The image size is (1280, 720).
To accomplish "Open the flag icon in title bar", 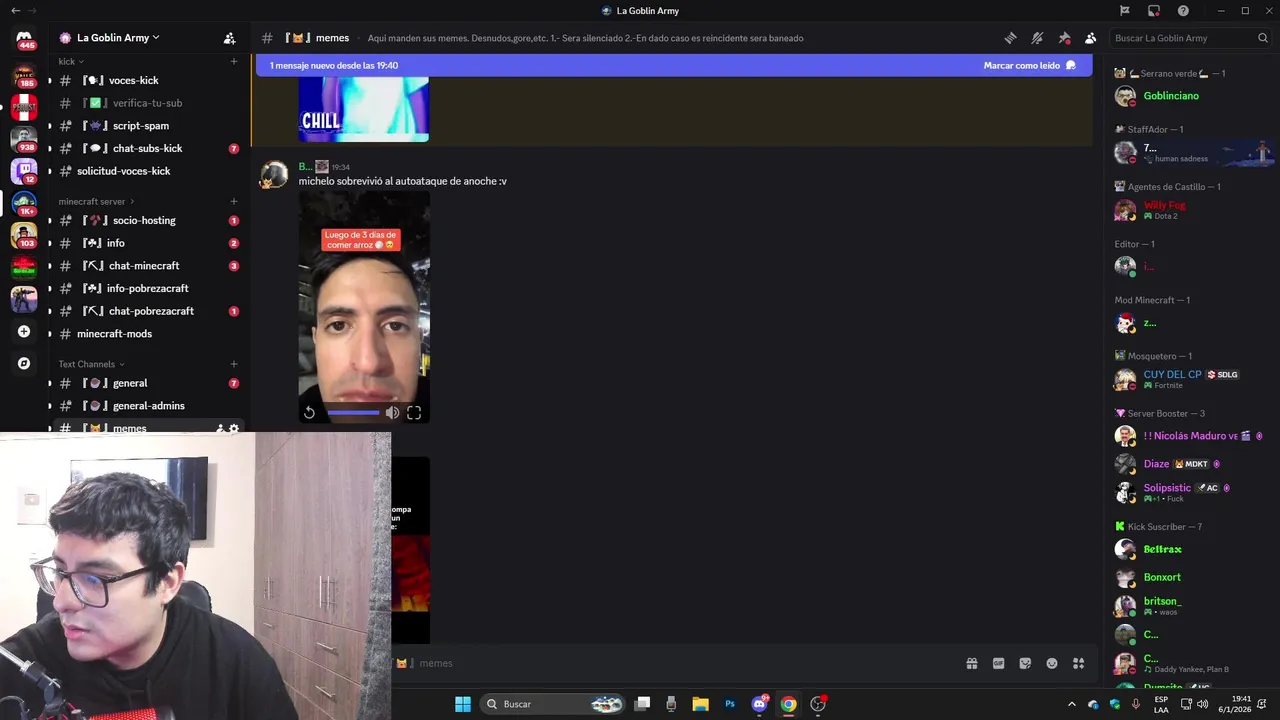I will tap(1125, 11).
